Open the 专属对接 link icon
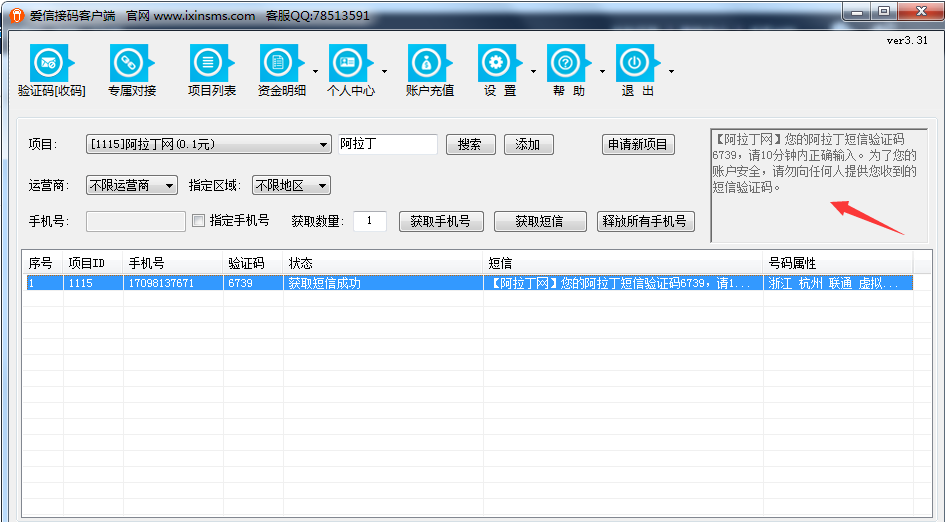Screen dimensions: 945x522 (131, 63)
